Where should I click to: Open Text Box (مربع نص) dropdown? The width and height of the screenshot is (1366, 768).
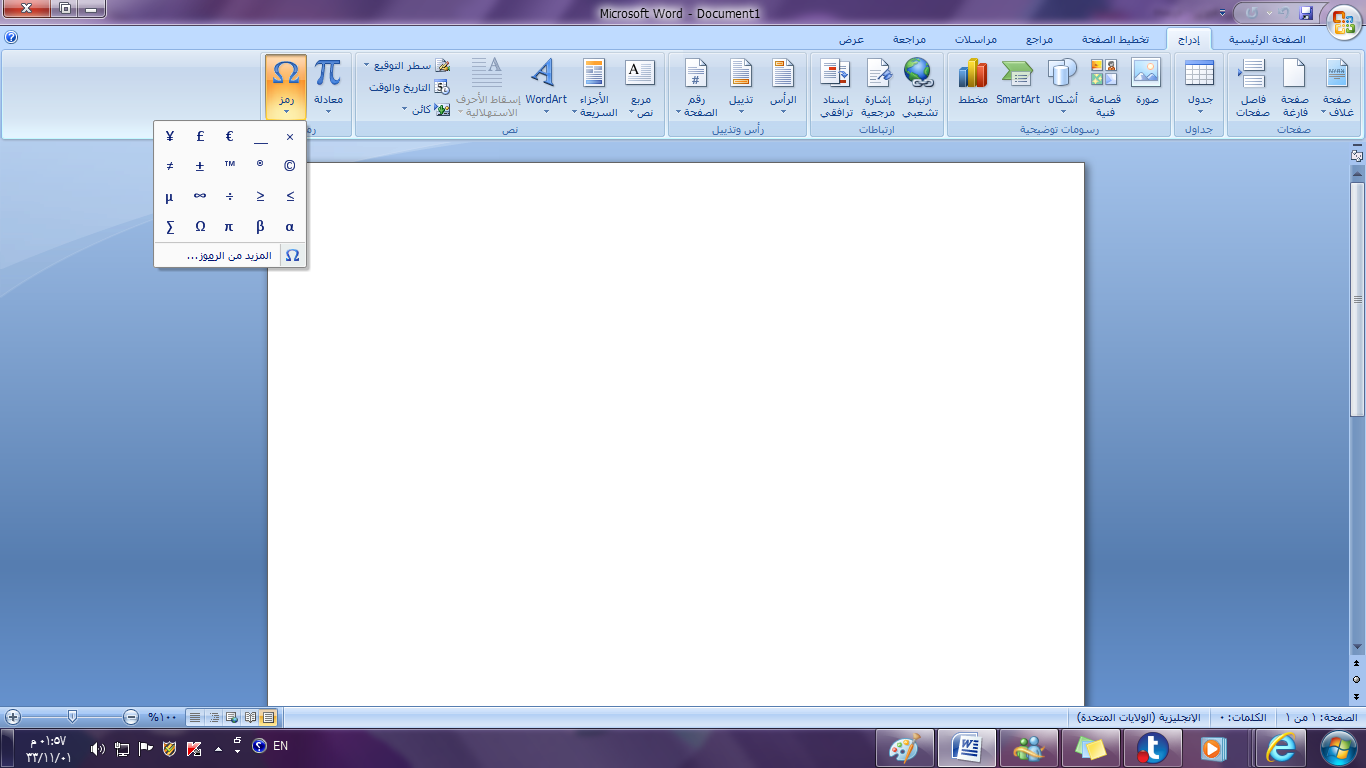click(640, 87)
